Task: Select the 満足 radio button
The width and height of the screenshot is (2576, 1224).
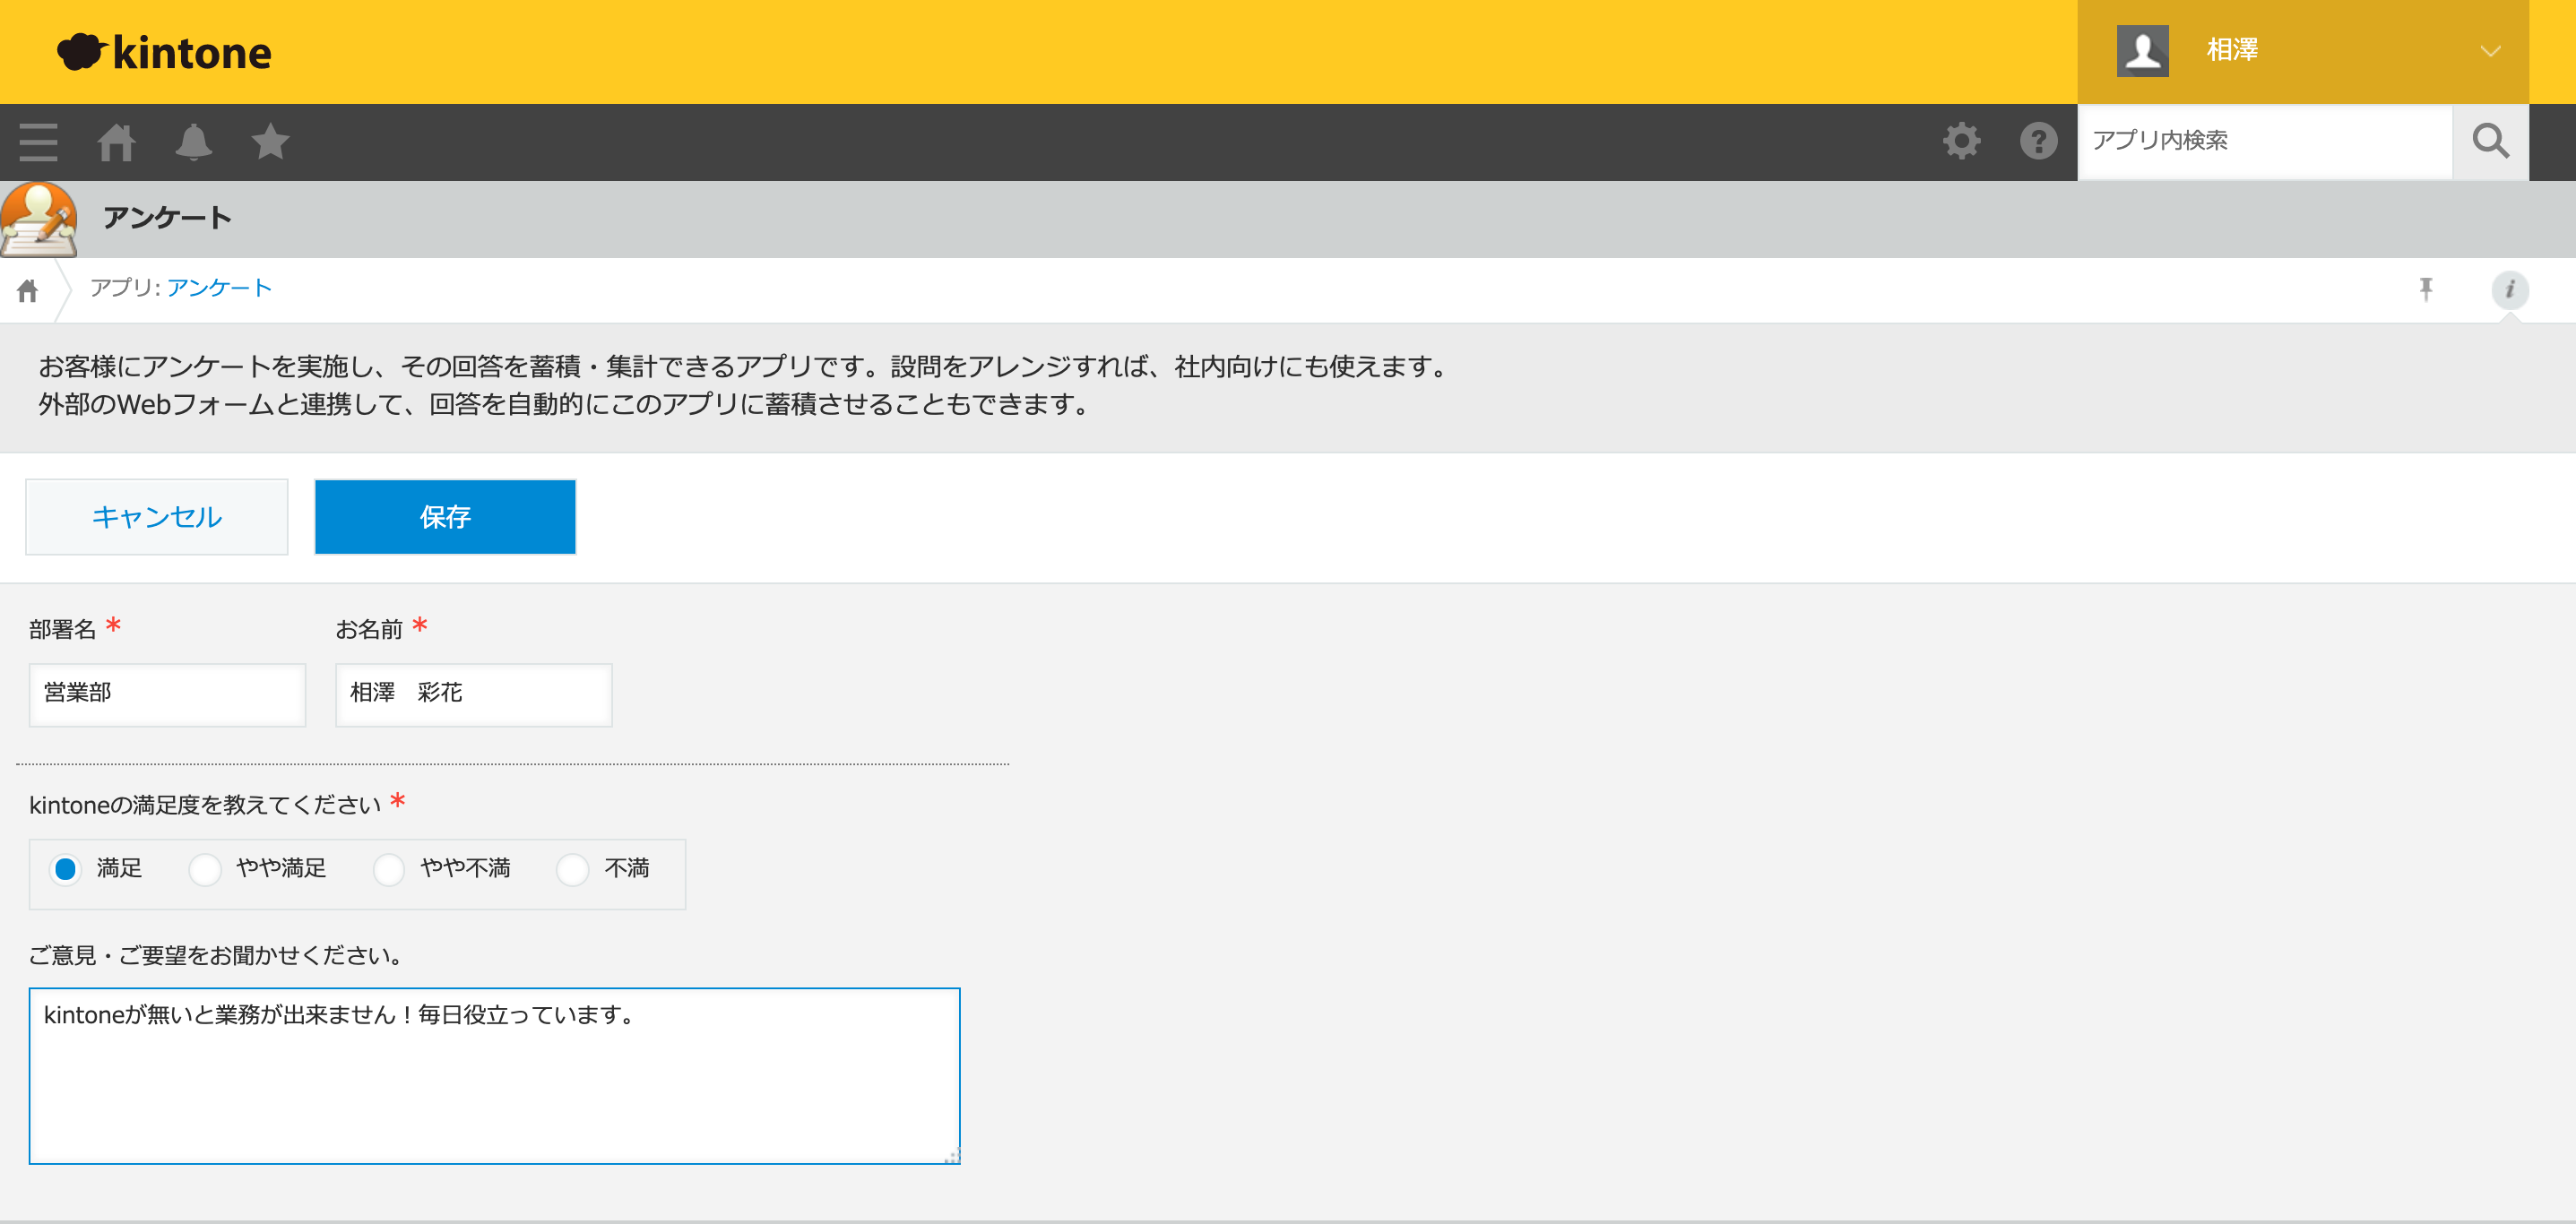Action: (66, 869)
